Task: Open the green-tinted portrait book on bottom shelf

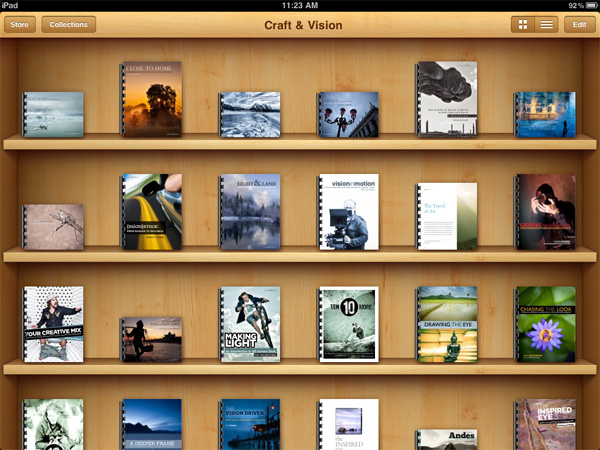Action: (x=53, y=424)
